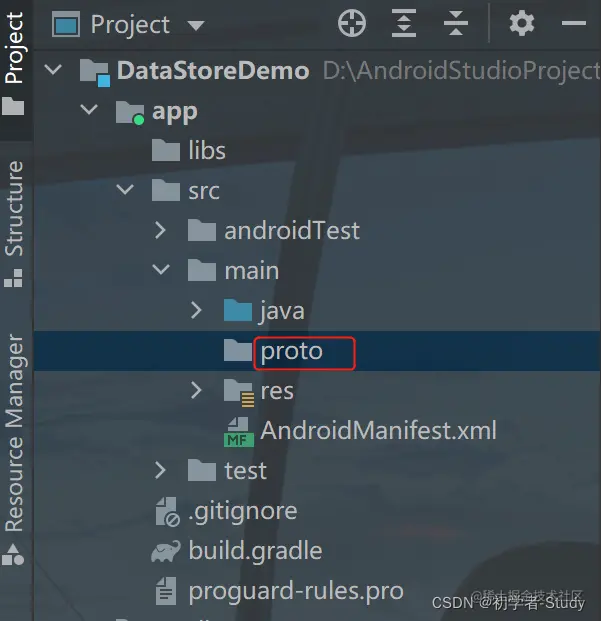
Task: Select the res folder label
Action: [277, 391]
